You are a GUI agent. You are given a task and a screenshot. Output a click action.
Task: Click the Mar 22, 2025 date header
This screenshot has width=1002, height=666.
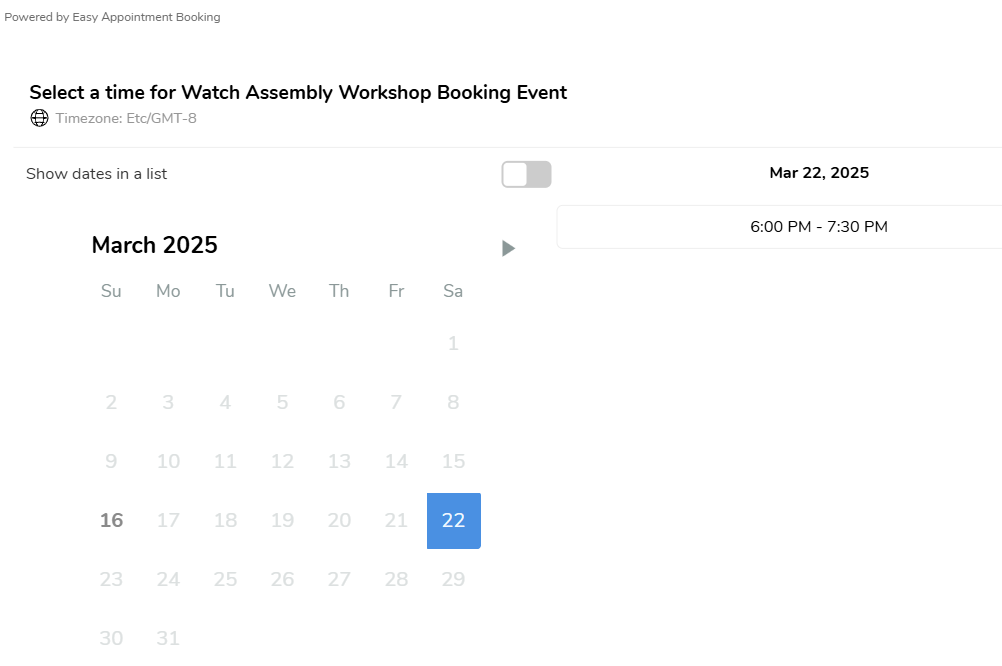tap(819, 173)
